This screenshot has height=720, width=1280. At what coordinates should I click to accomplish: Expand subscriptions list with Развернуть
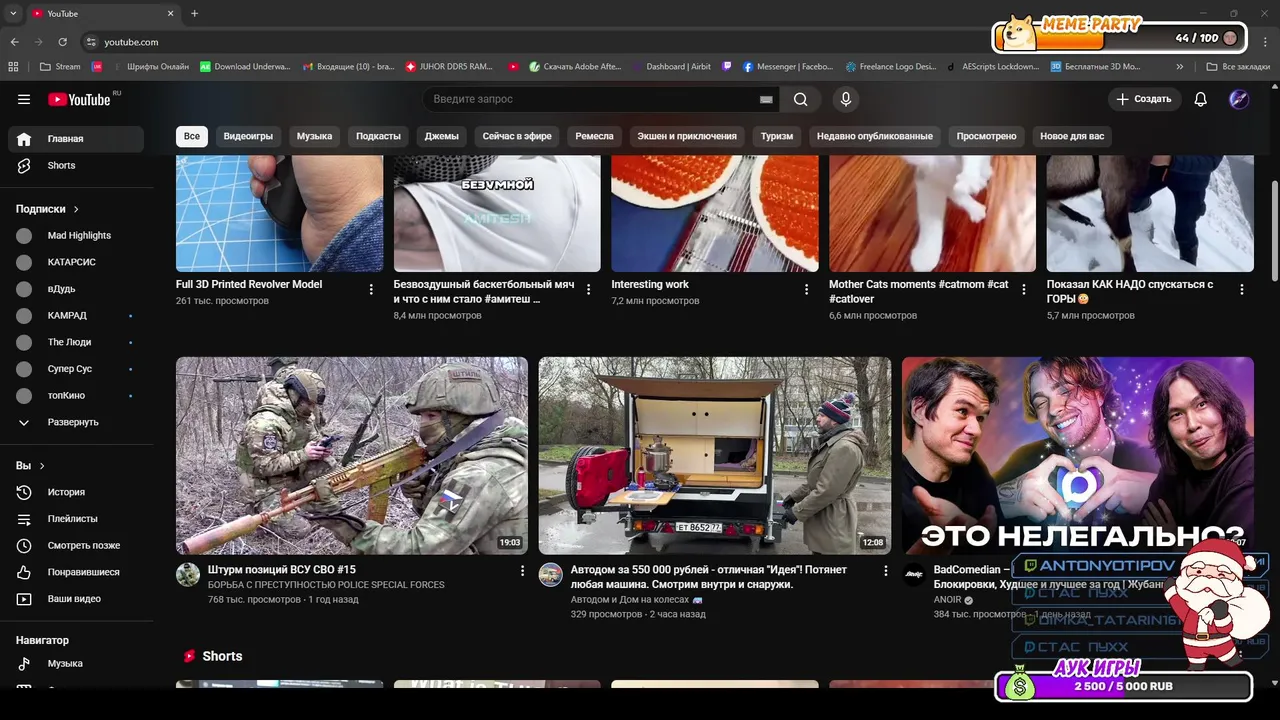tap(76, 422)
